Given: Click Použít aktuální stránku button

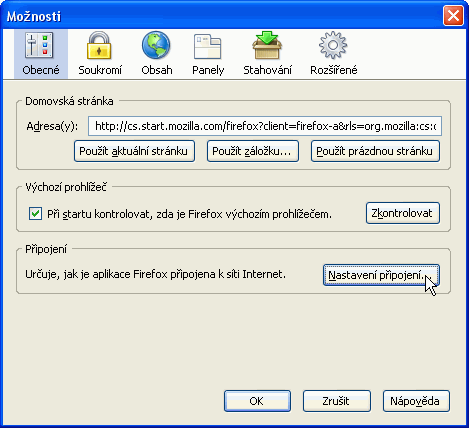Looking at the screenshot, I should 134,151.
